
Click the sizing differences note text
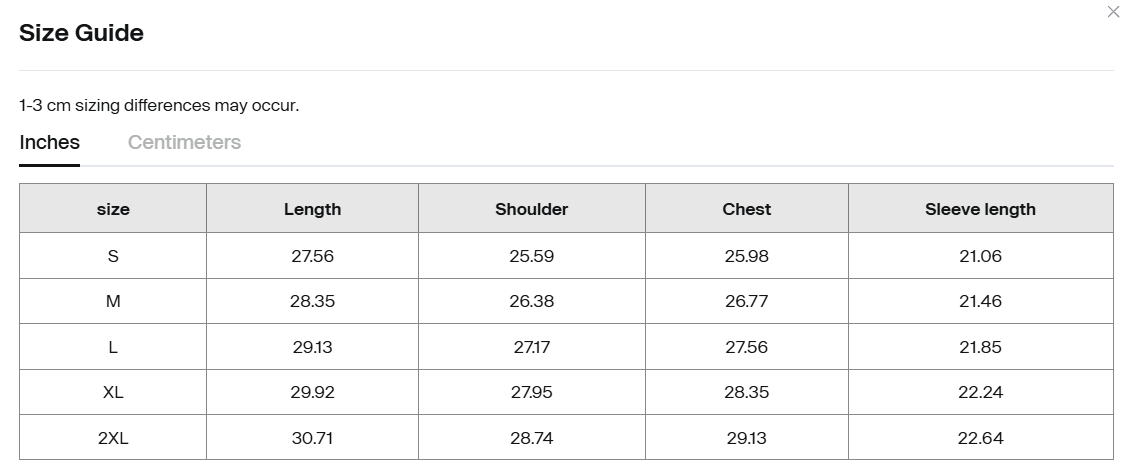coord(159,105)
